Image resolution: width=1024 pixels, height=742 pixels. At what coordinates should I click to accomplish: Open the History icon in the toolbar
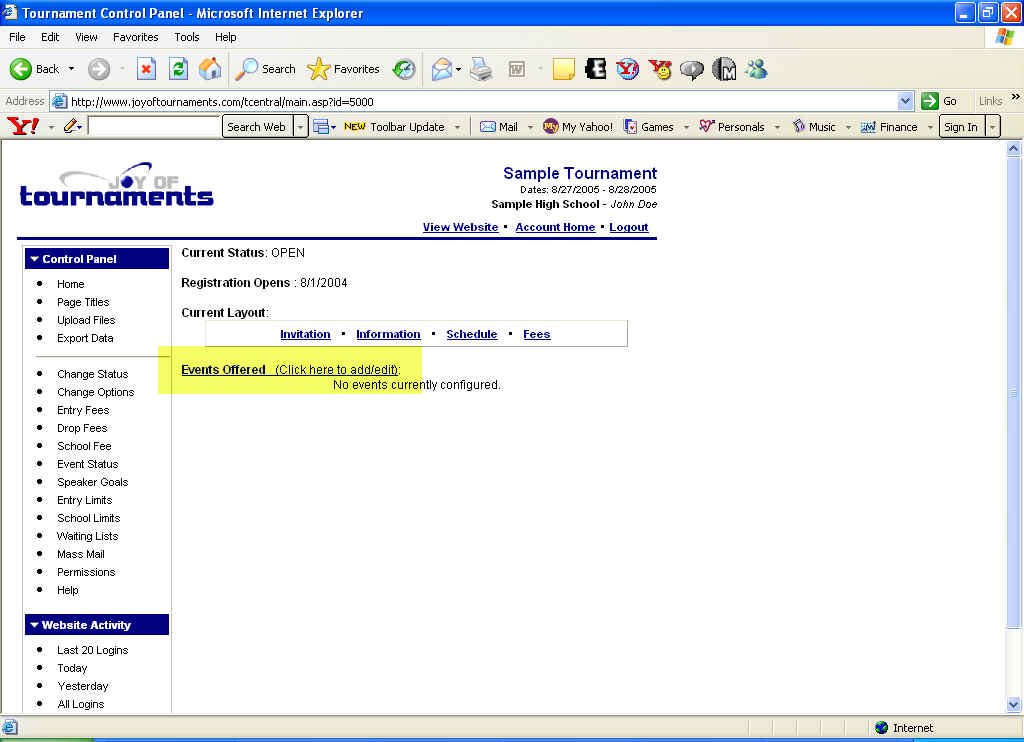pos(404,69)
